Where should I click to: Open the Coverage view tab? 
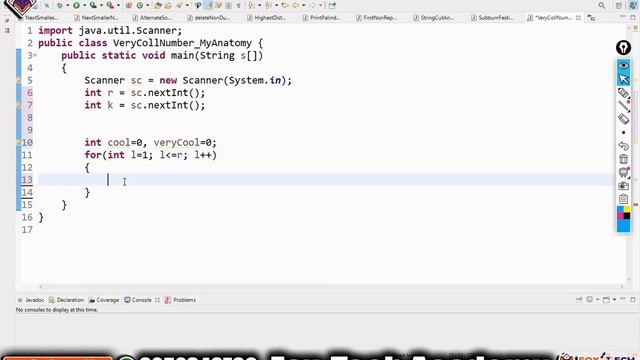[104, 300]
